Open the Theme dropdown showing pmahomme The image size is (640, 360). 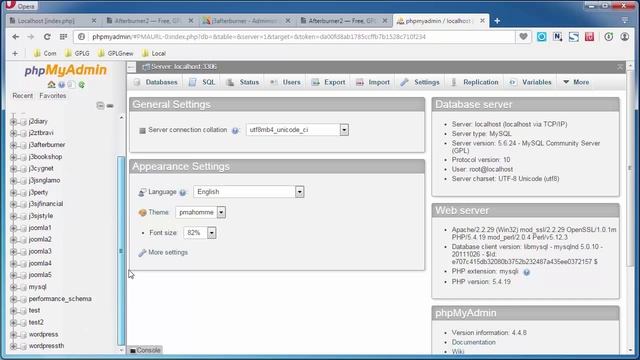point(200,212)
